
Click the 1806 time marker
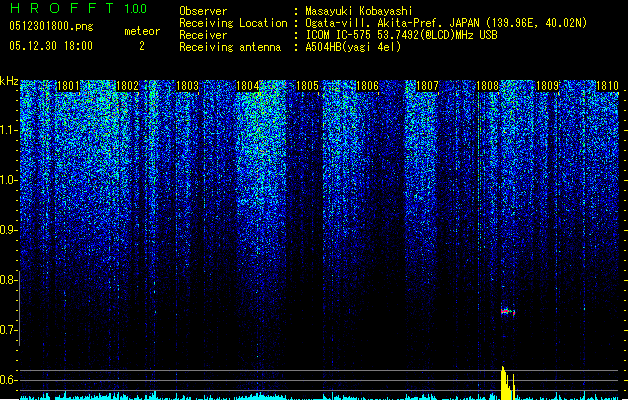(x=367, y=86)
